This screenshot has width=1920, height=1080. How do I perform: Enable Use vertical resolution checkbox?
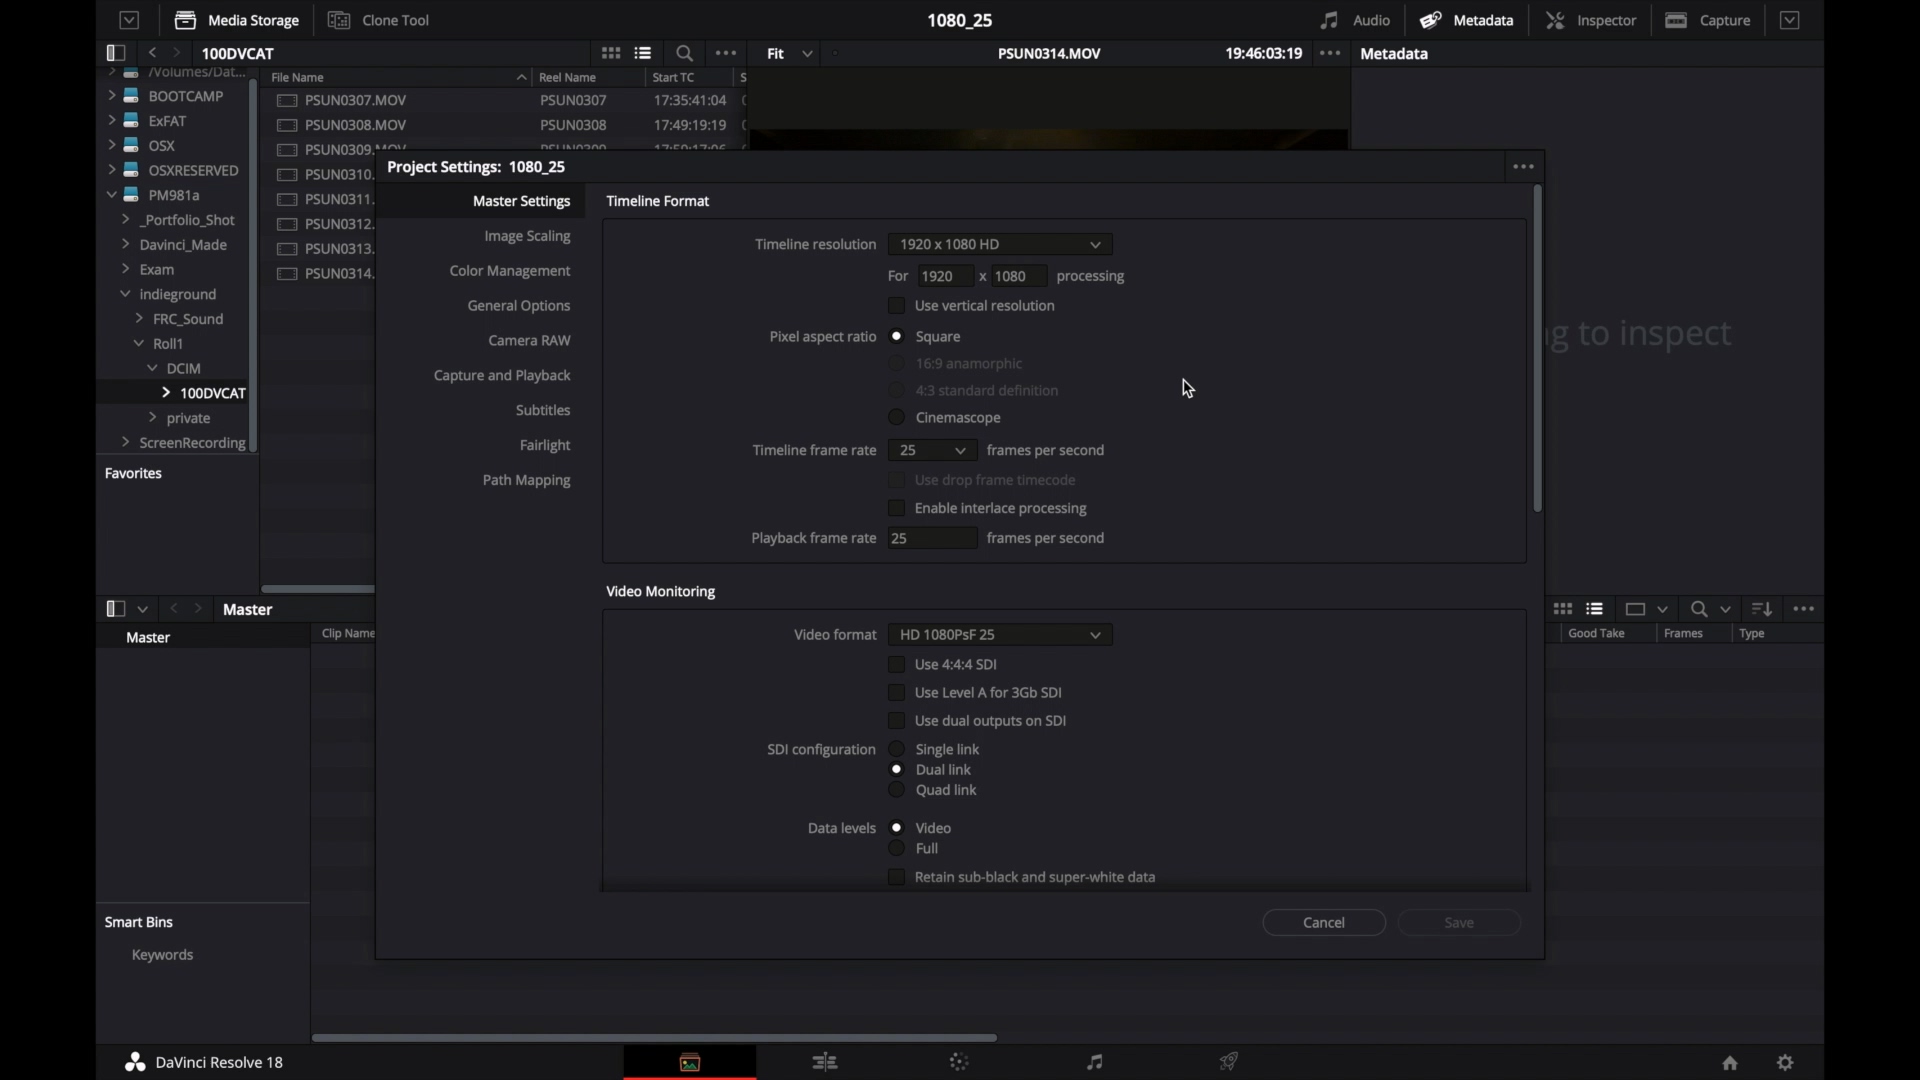coord(897,305)
